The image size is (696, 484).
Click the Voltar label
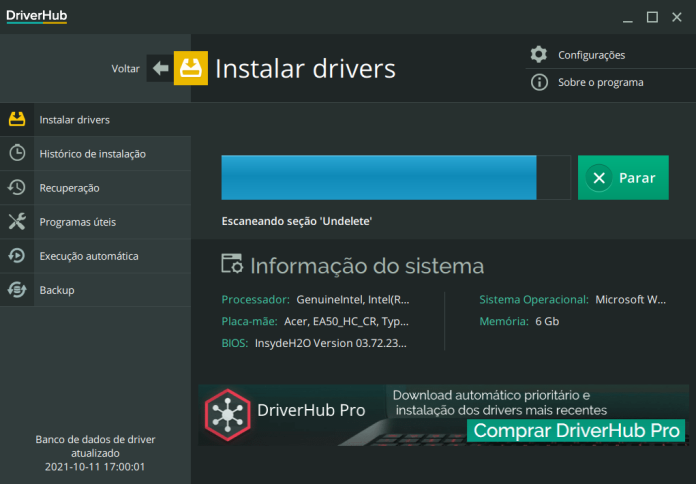point(126,69)
